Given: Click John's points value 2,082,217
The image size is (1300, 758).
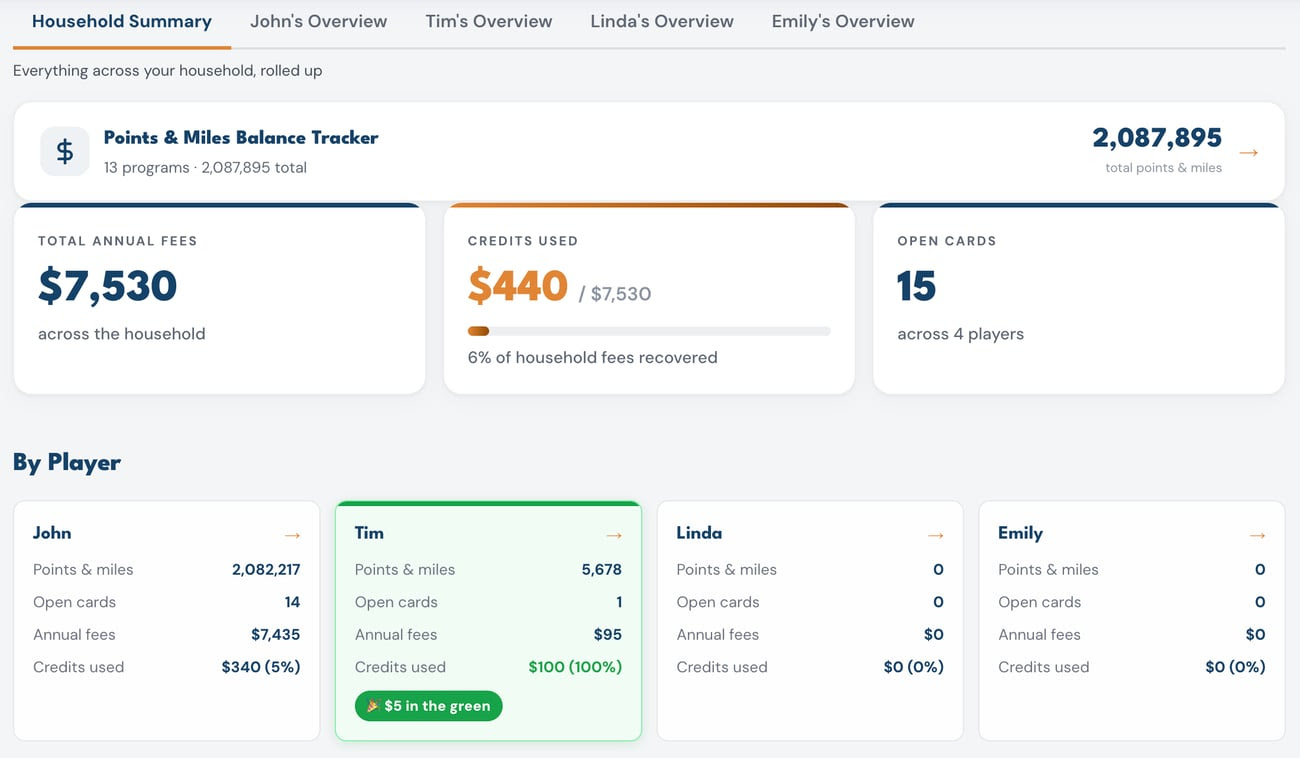Looking at the screenshot, I should pyautogui.click(x=266, y=570).
